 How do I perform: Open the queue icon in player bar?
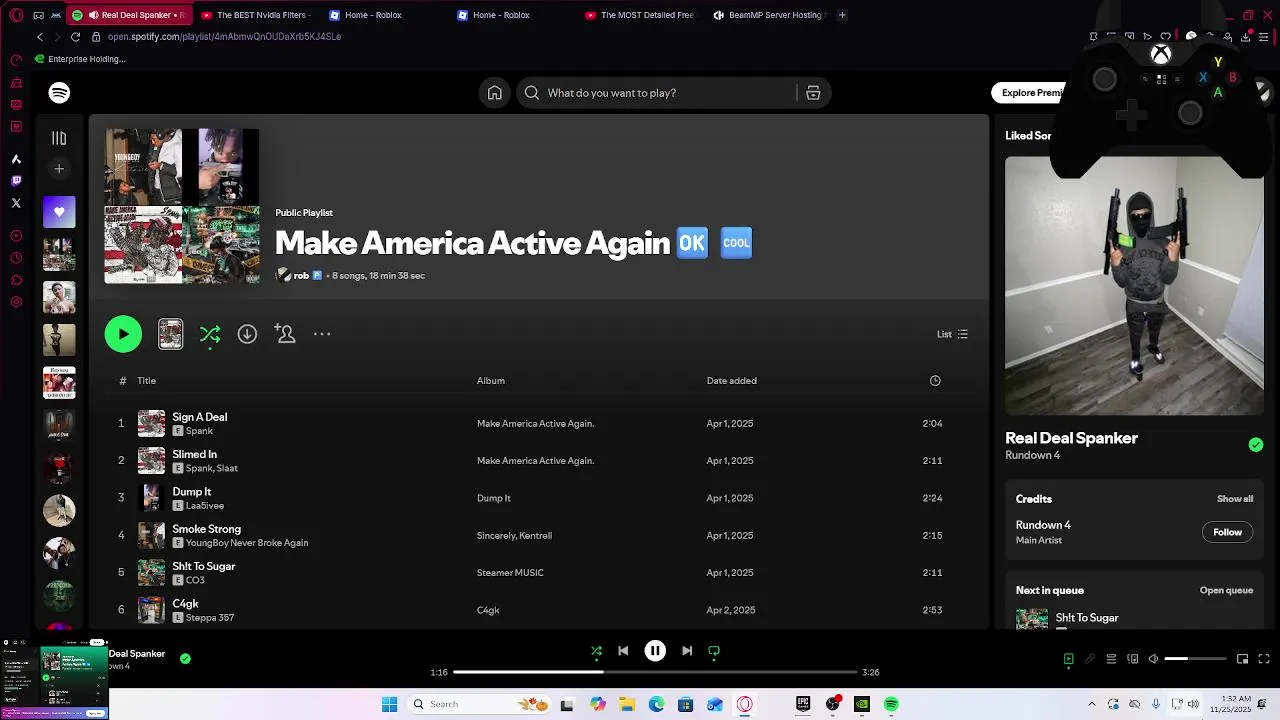(1111, 659)
